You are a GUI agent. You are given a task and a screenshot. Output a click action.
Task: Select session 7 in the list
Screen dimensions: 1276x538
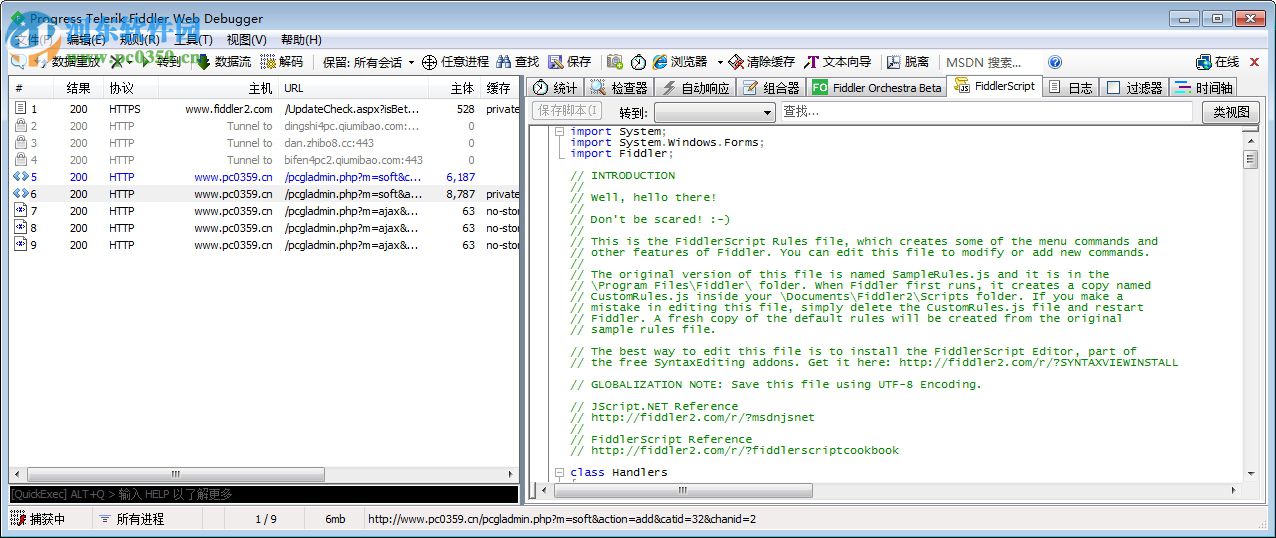(x=264, y=211)
